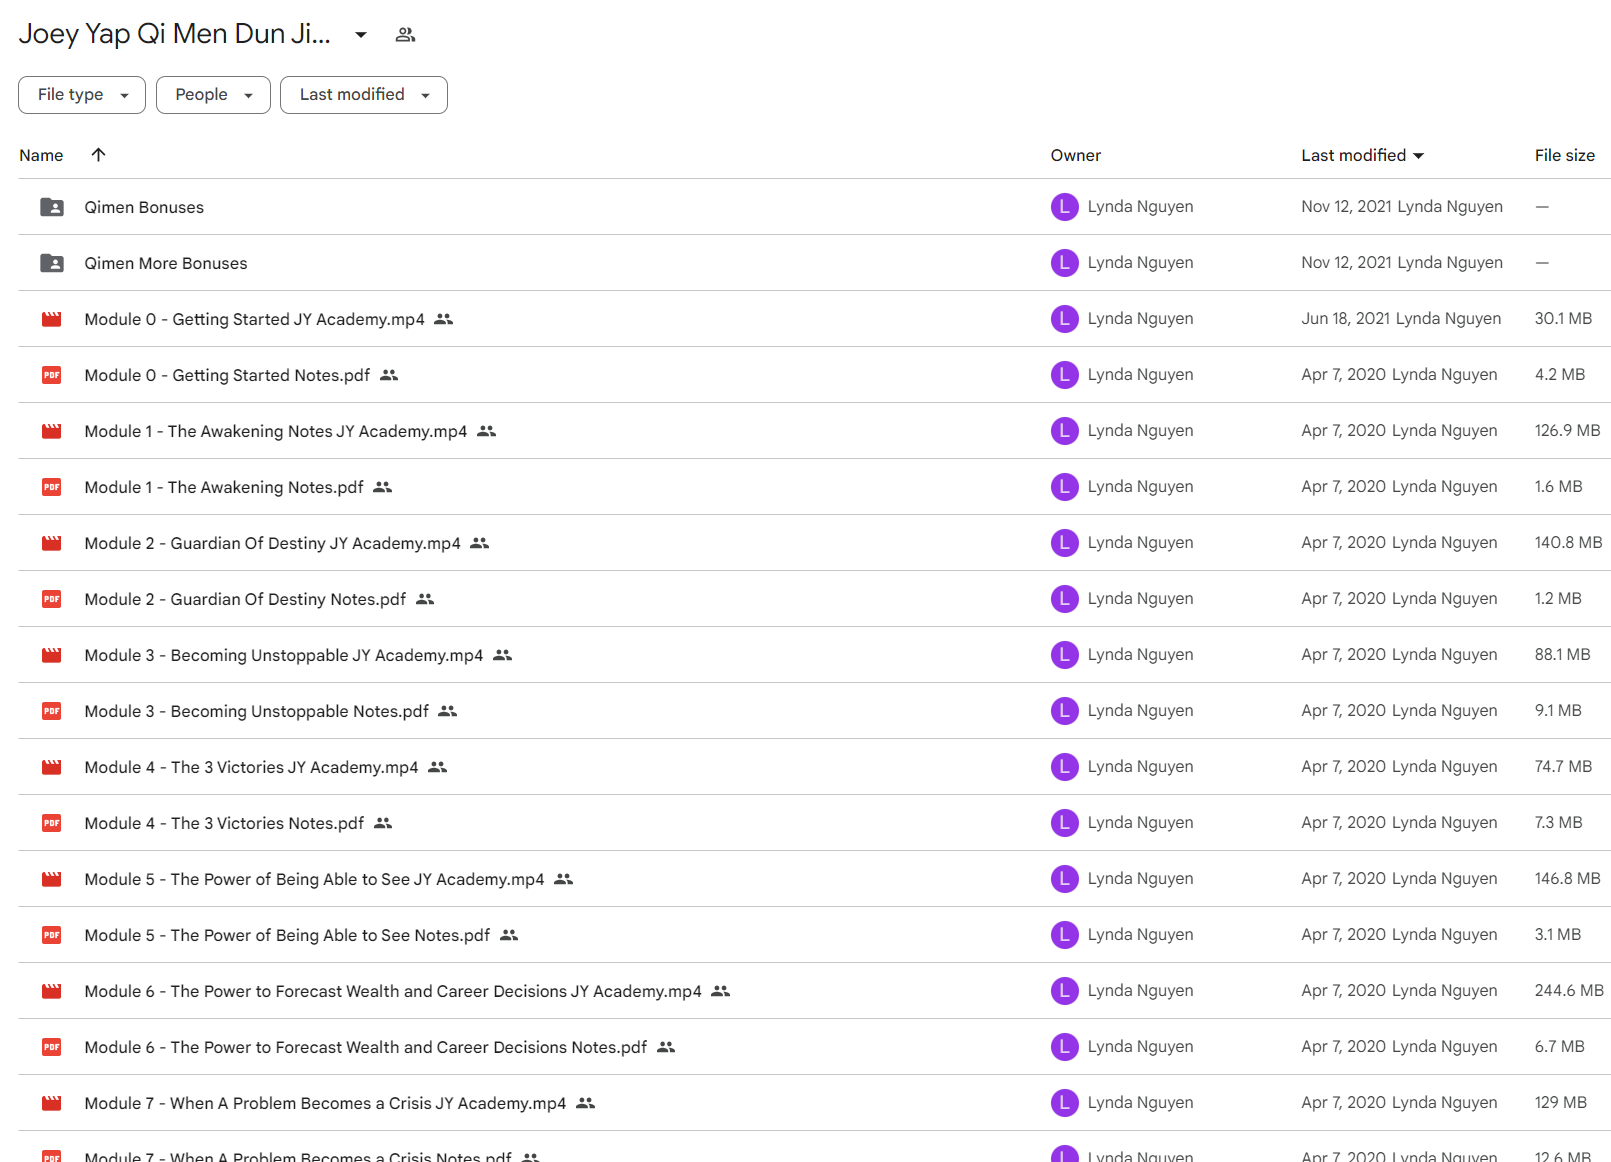Open the People filter dropdown
Image resolution: width=1611 pixels, height=1162 pixels.
(x=213, y=95)
